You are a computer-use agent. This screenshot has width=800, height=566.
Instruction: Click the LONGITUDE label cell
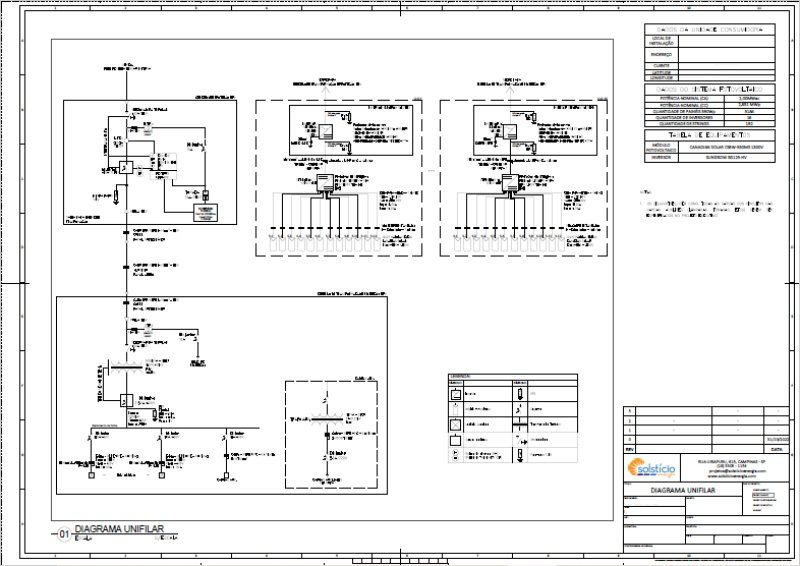662,78
